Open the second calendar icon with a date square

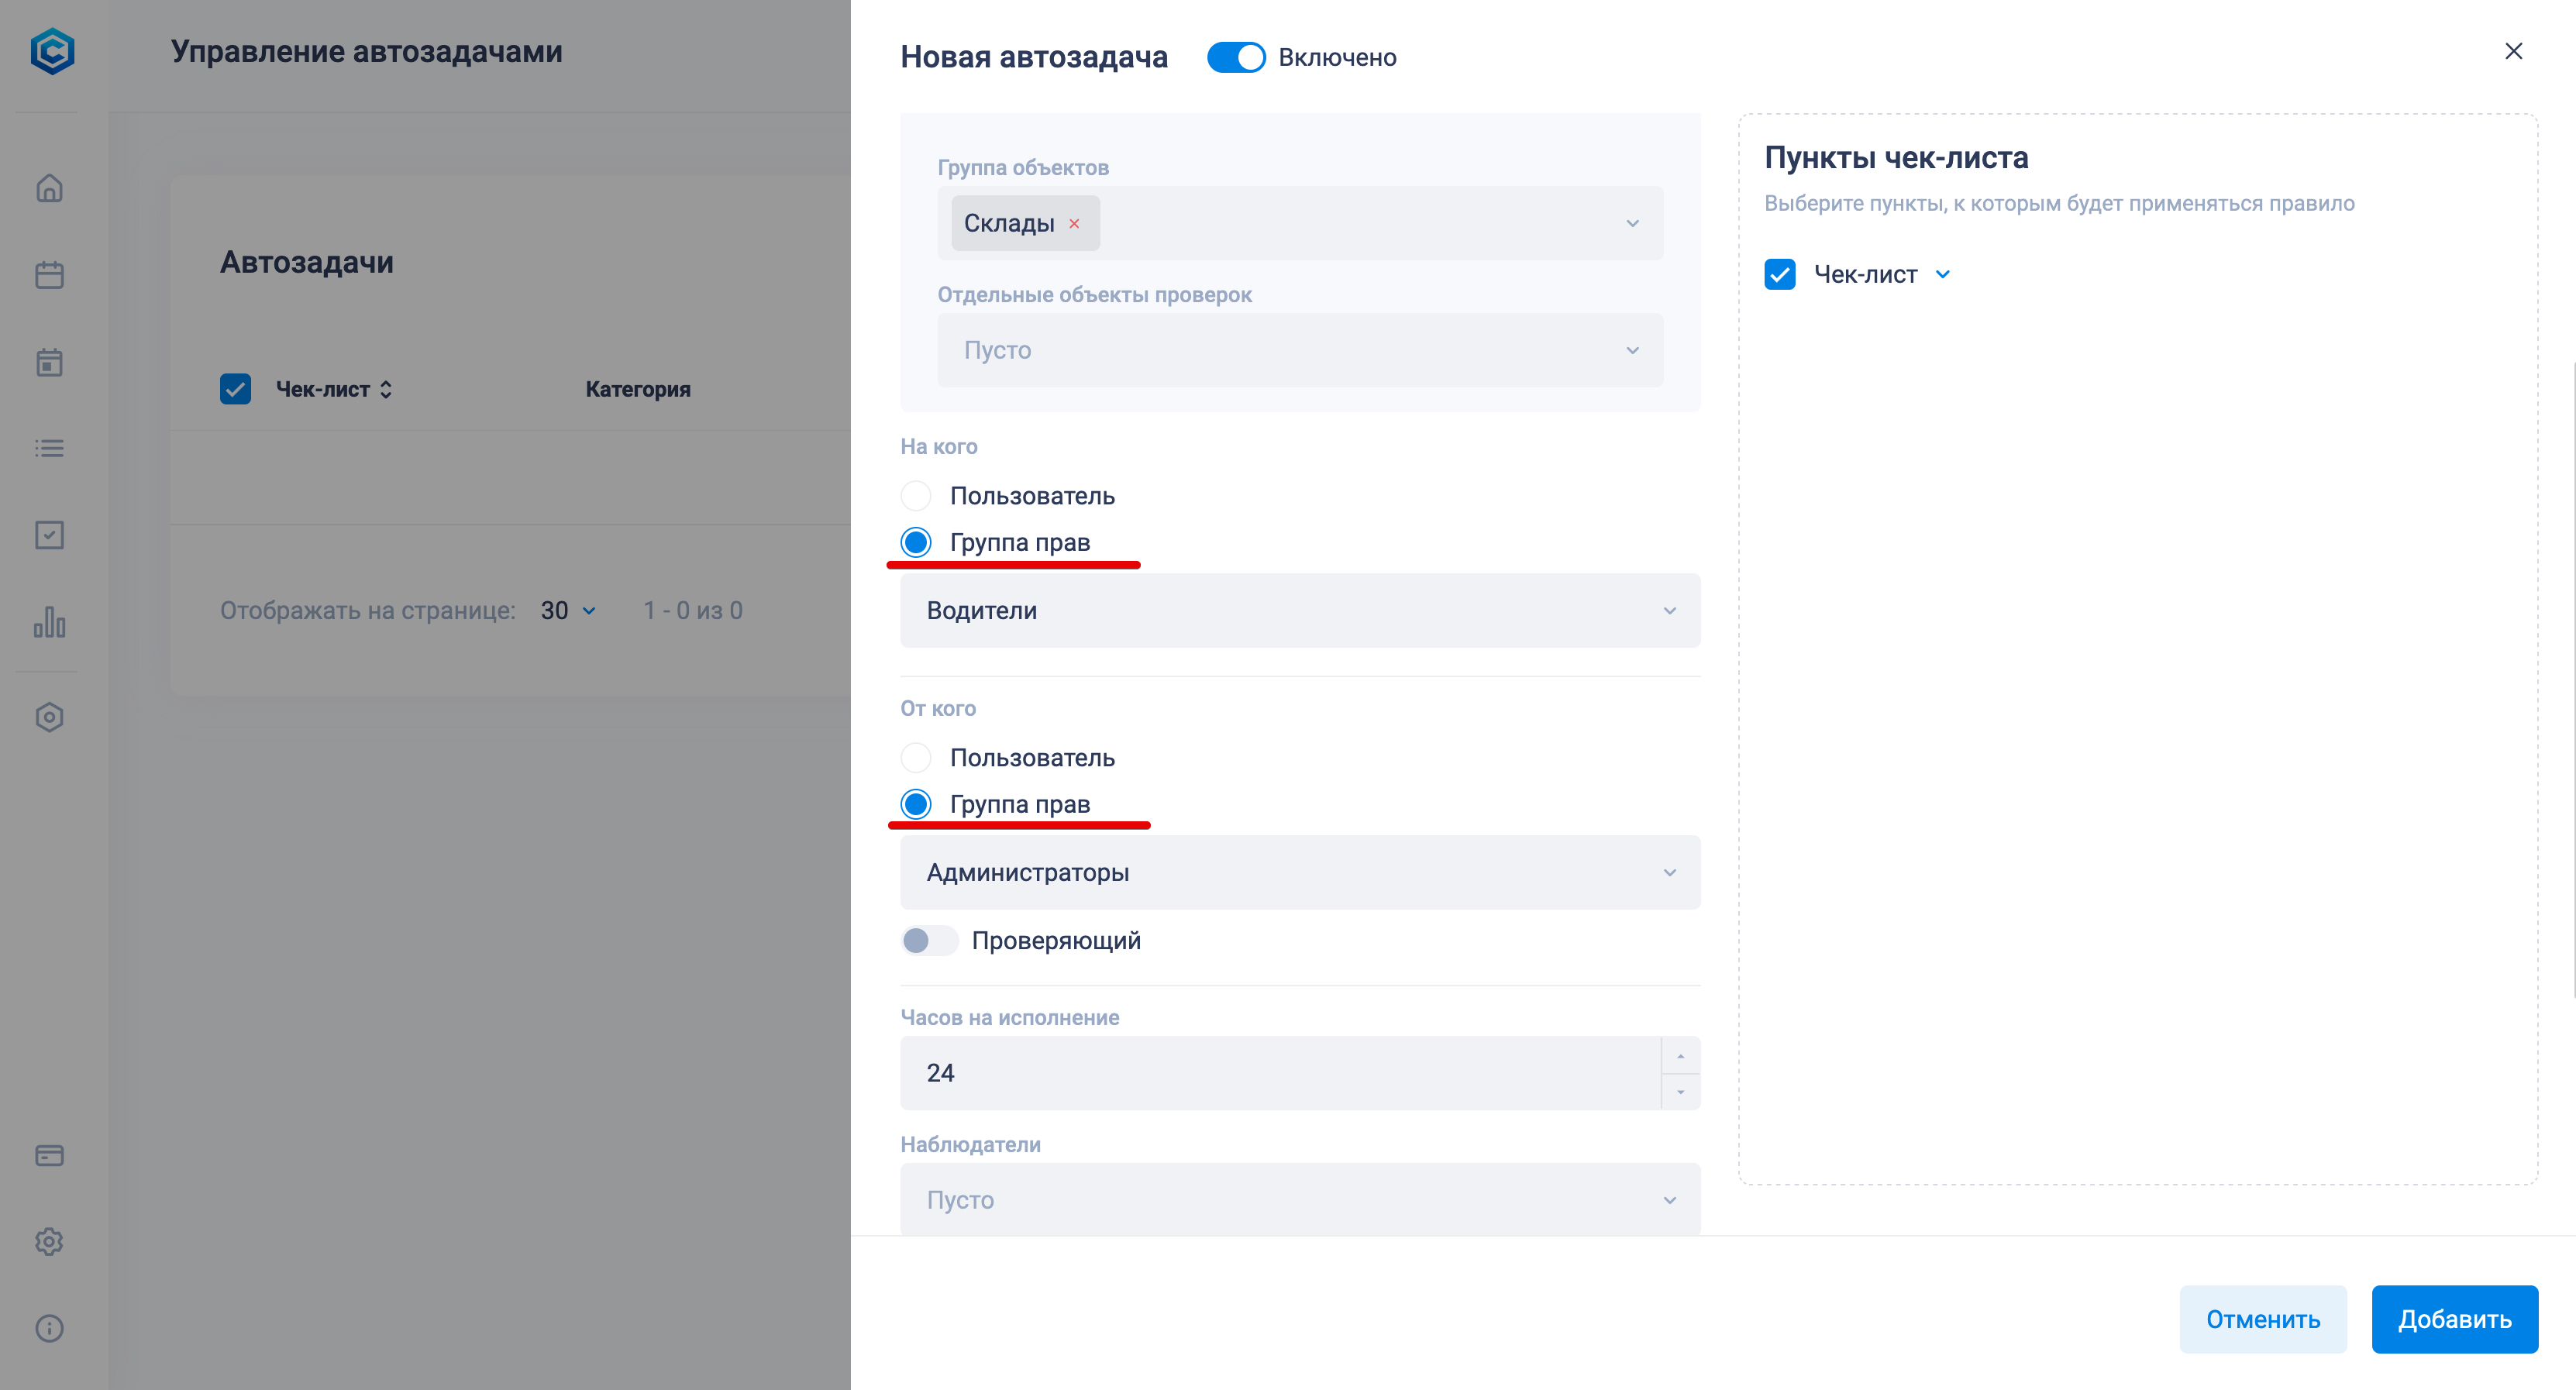[49, 362]
